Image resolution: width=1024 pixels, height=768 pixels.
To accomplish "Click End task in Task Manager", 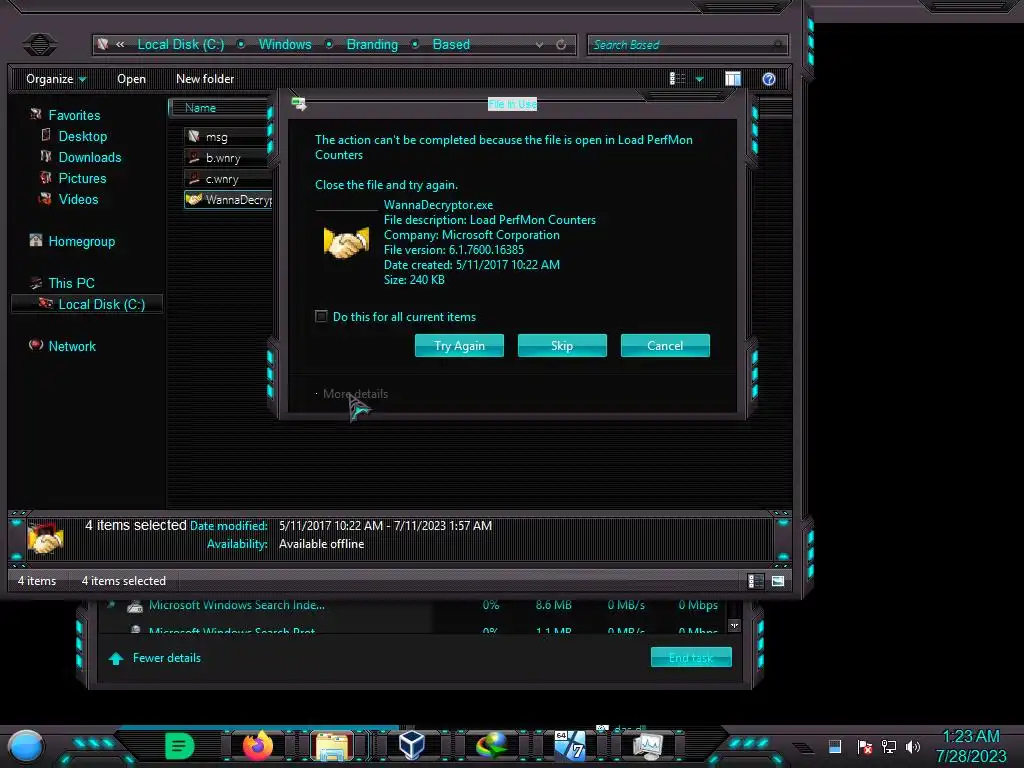I will coord(691,658).
